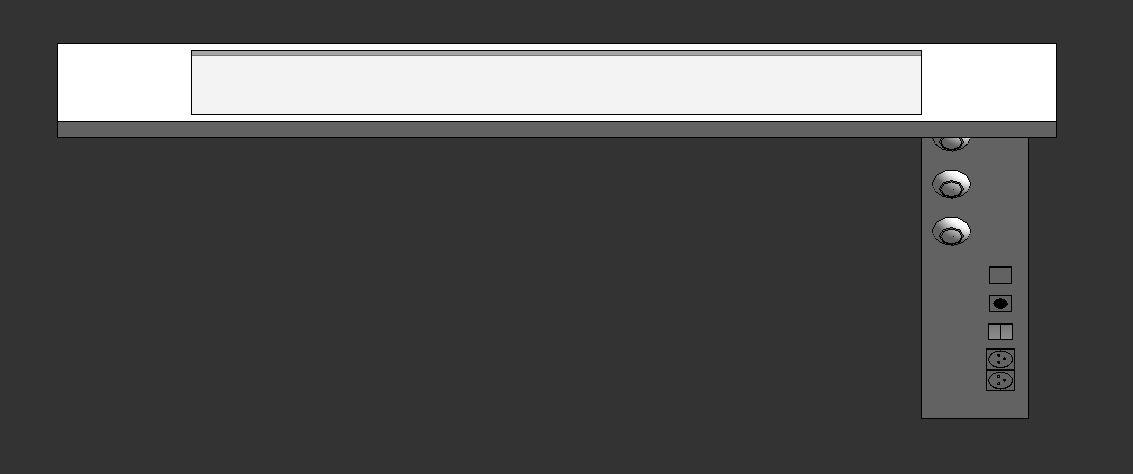Pick the partially hidden top dome fixture
Screen dimensions: 1133x474
[951, 144]
